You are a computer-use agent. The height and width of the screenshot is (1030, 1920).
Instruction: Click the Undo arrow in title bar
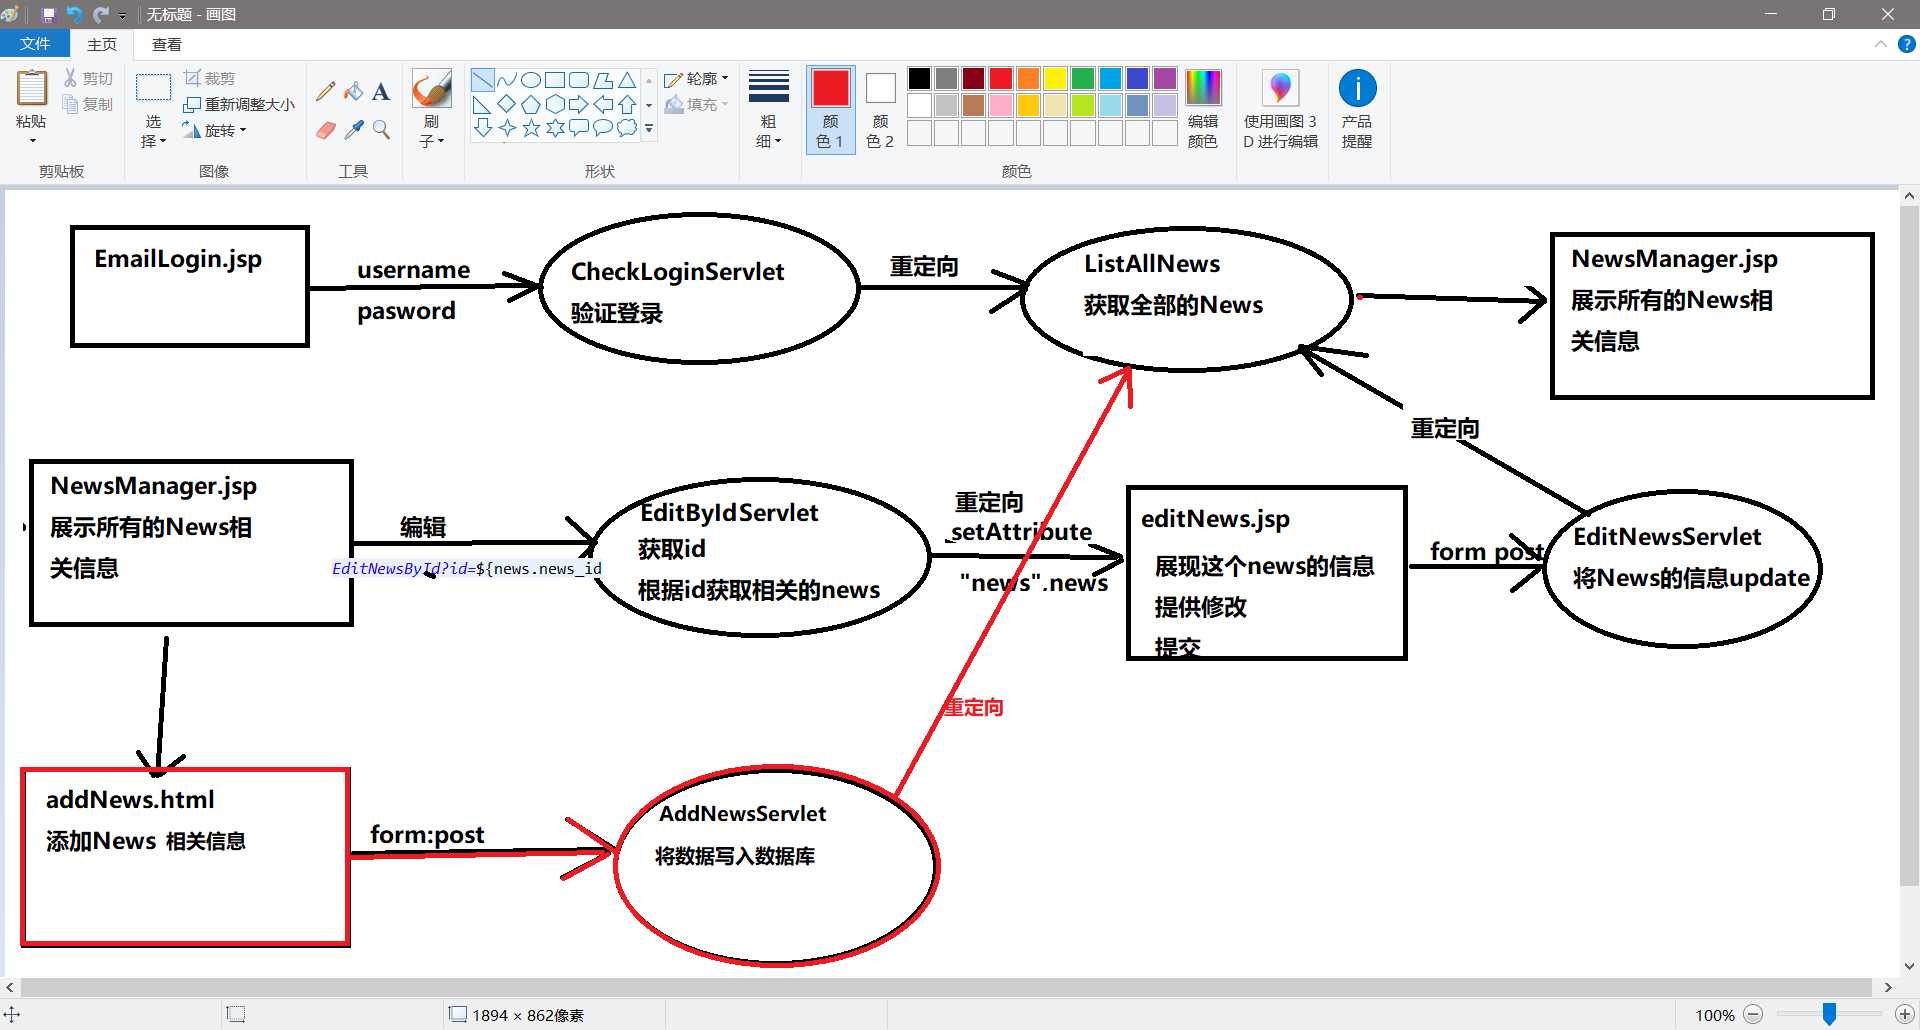click(x=74, y=14)
